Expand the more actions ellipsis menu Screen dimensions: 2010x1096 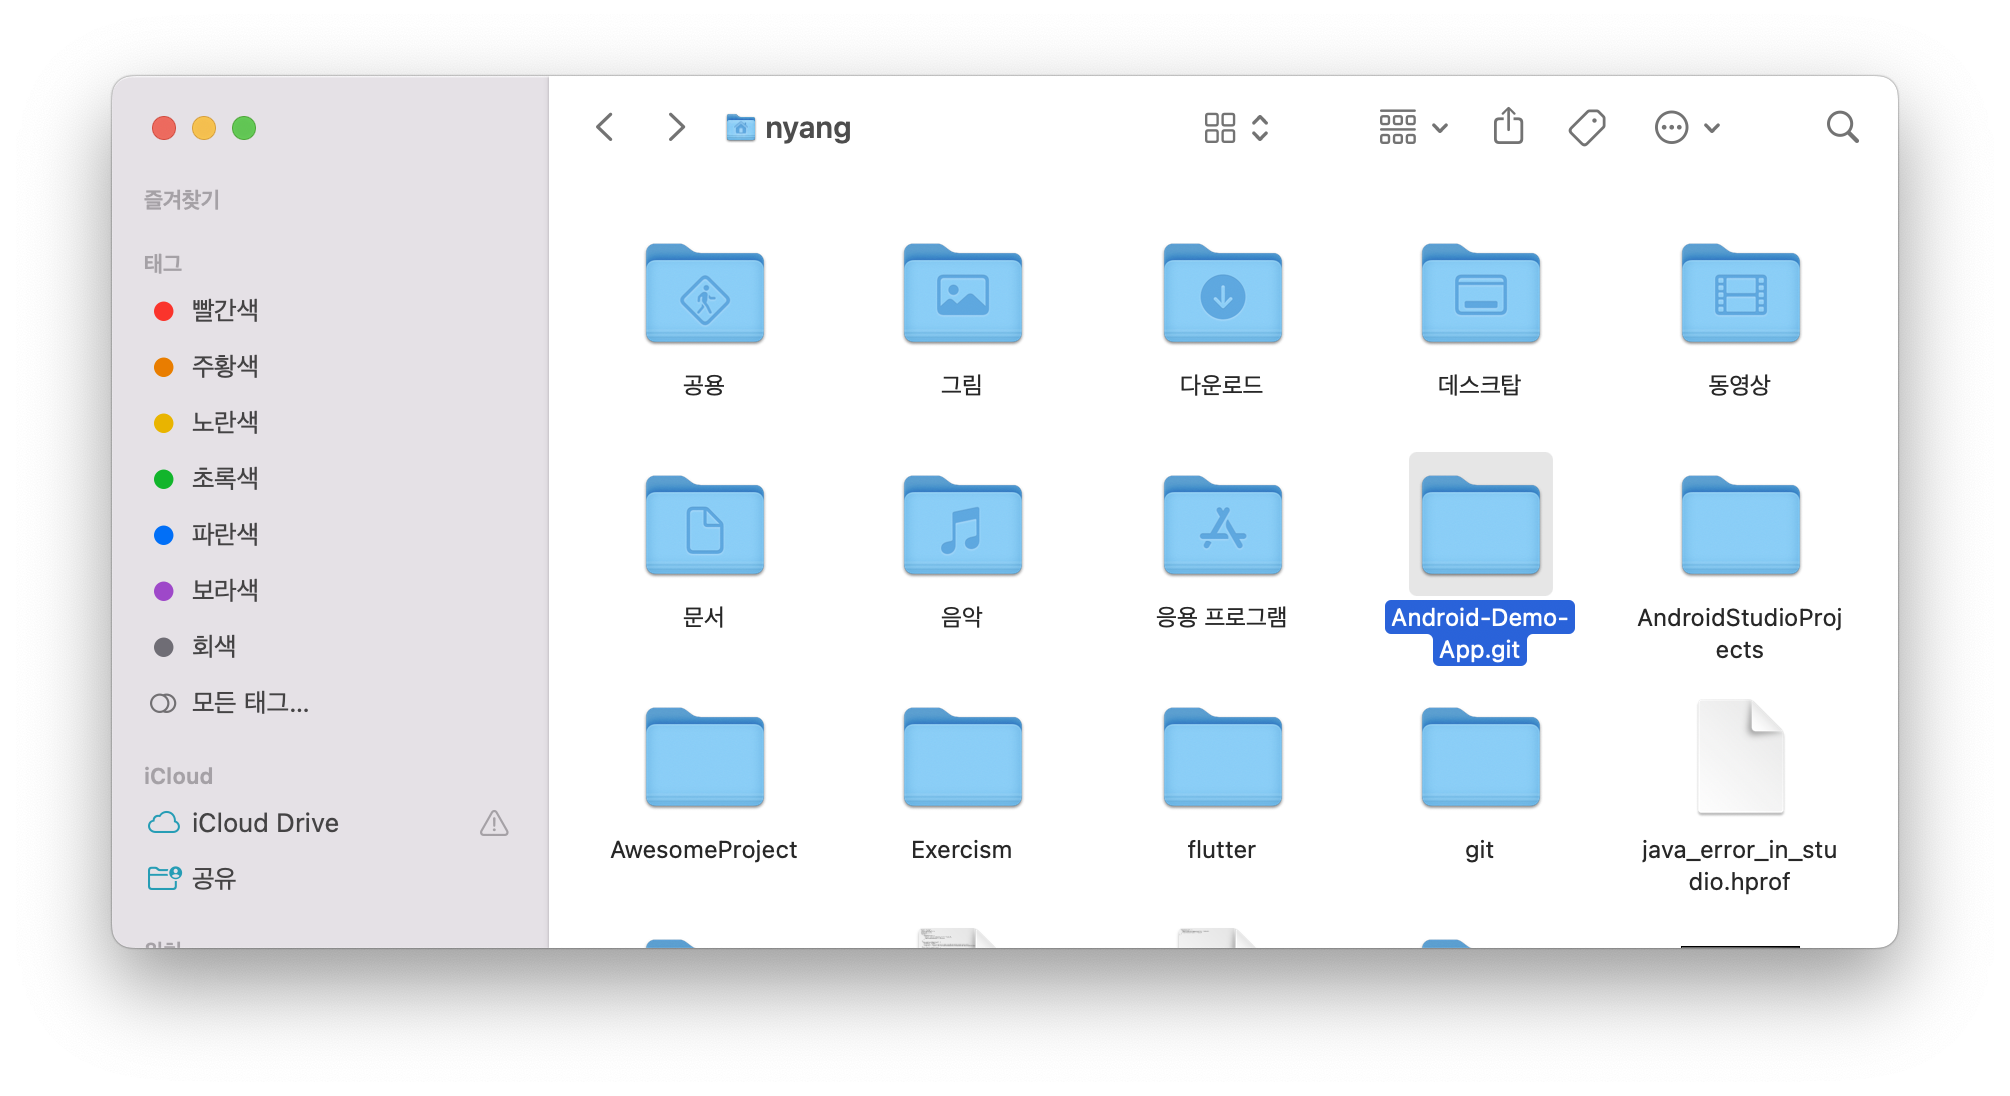tap(1686, 127)
